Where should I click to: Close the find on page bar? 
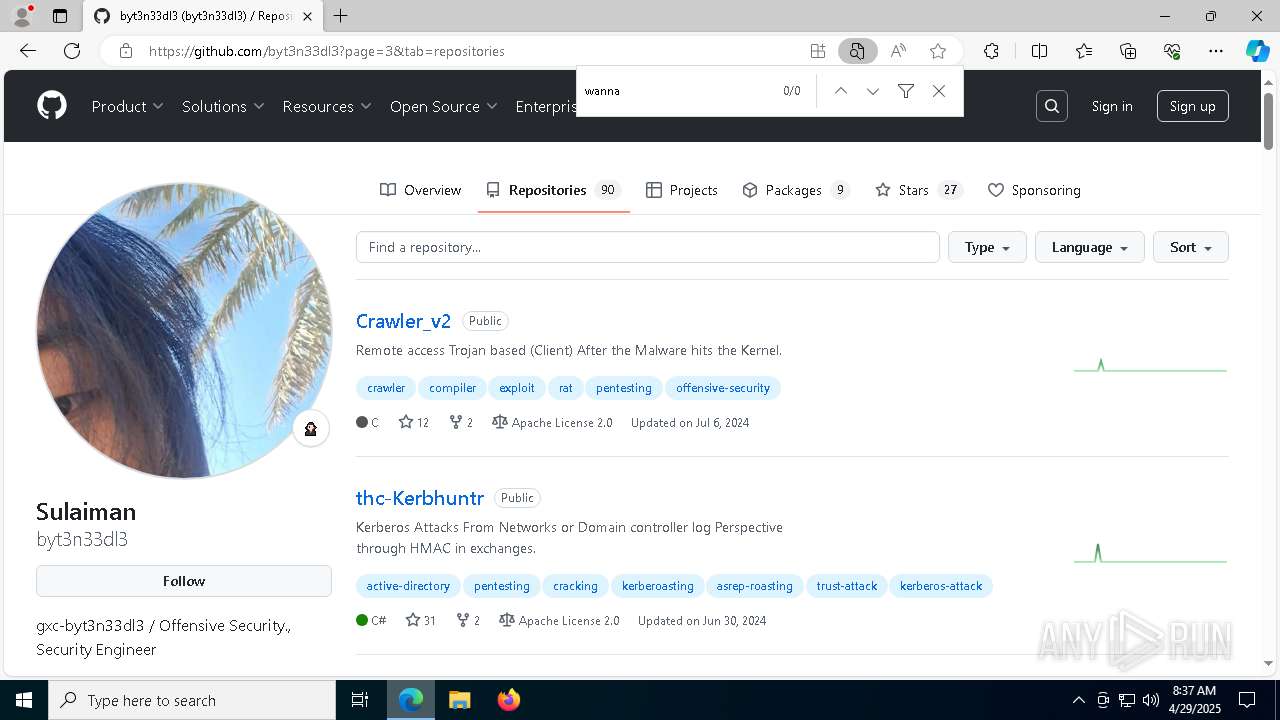[x=939, y=91]
